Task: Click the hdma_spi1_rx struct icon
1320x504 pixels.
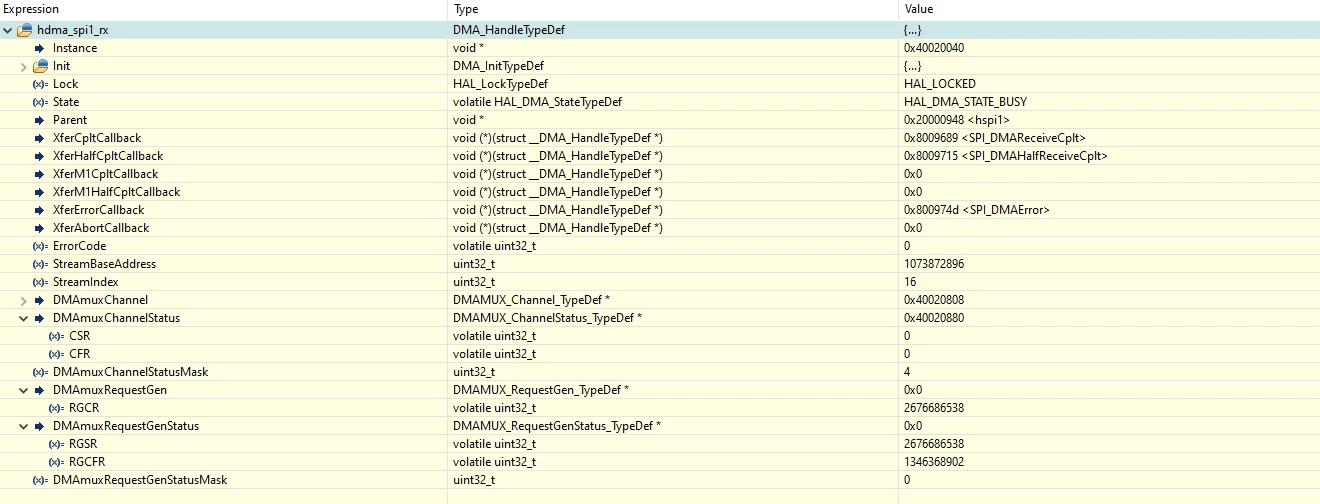Action: pyautogui.click(x=25, y=30)
